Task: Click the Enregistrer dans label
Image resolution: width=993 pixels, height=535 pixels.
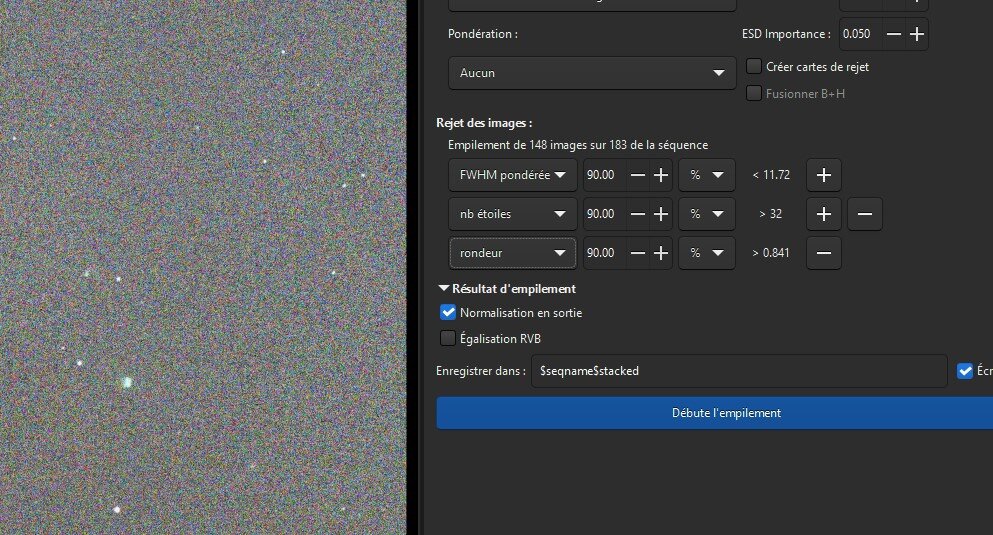Action: (481, 371)
